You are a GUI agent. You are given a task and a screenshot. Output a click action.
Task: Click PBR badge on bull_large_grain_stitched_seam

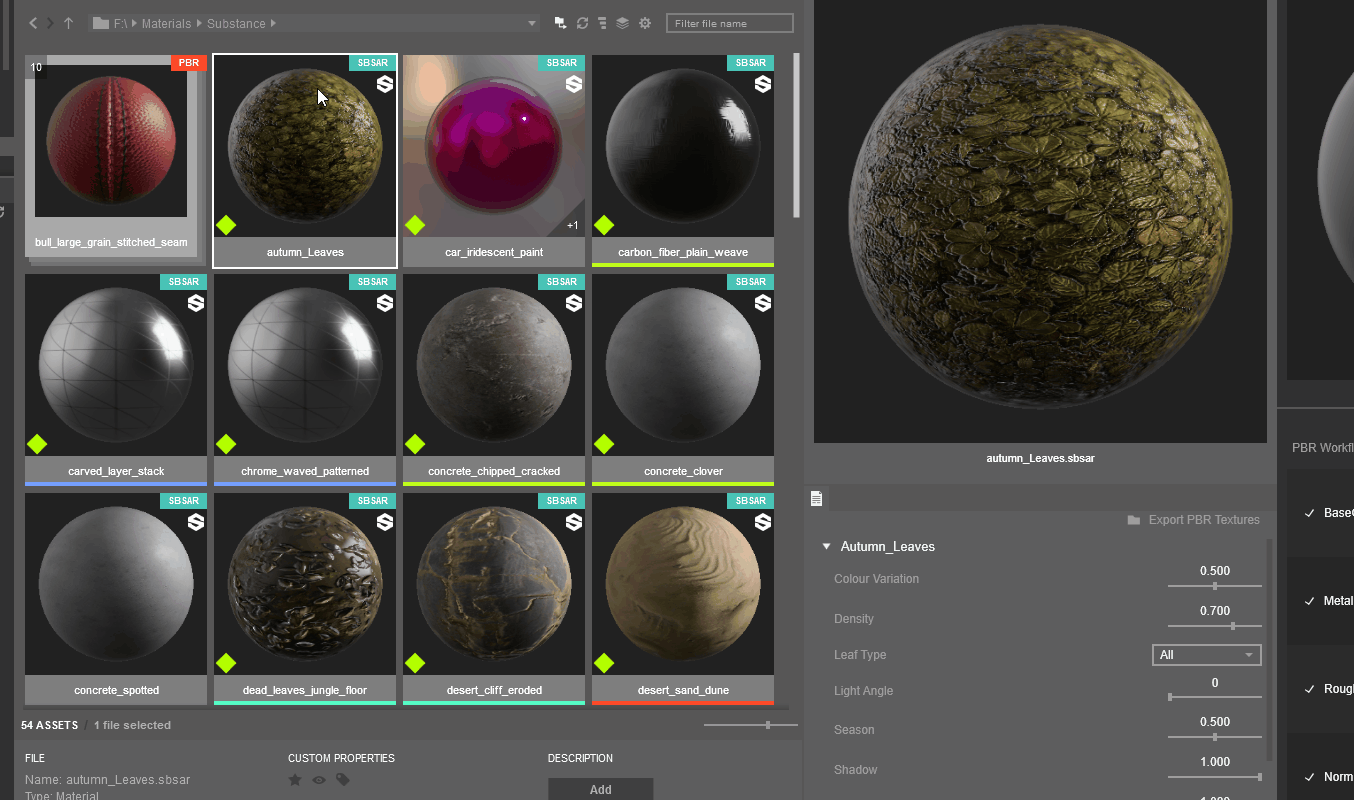click(x=188, y=63)
